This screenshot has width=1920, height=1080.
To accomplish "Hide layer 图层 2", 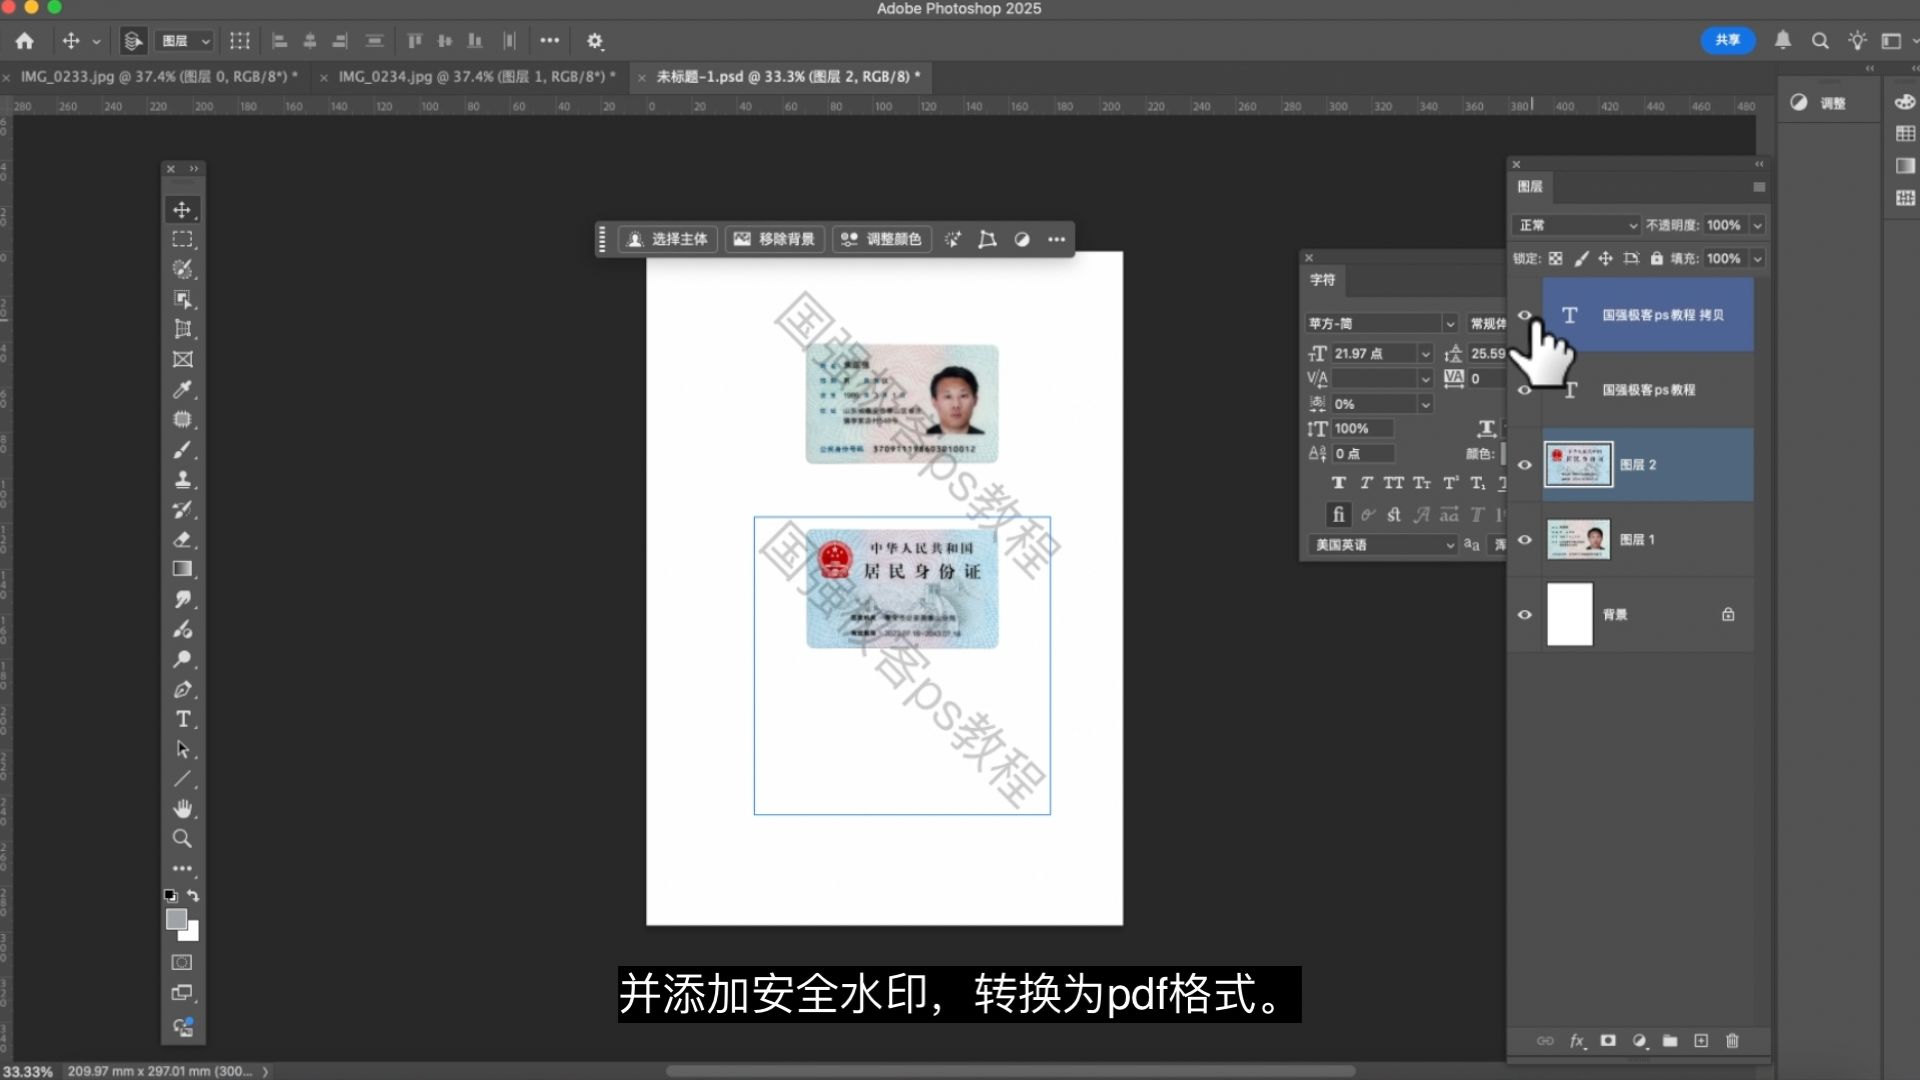I will (1525, 465).
